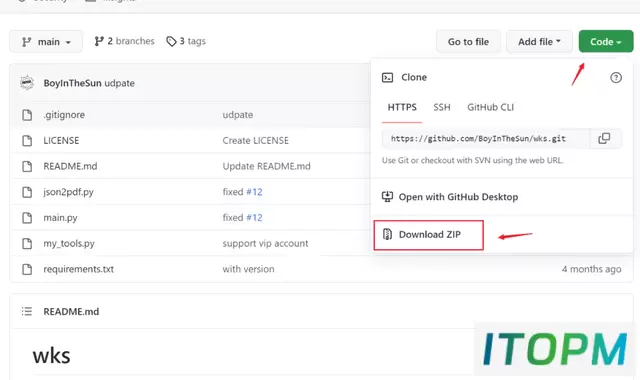Open BoyInTheSun author link

(72, 83)
